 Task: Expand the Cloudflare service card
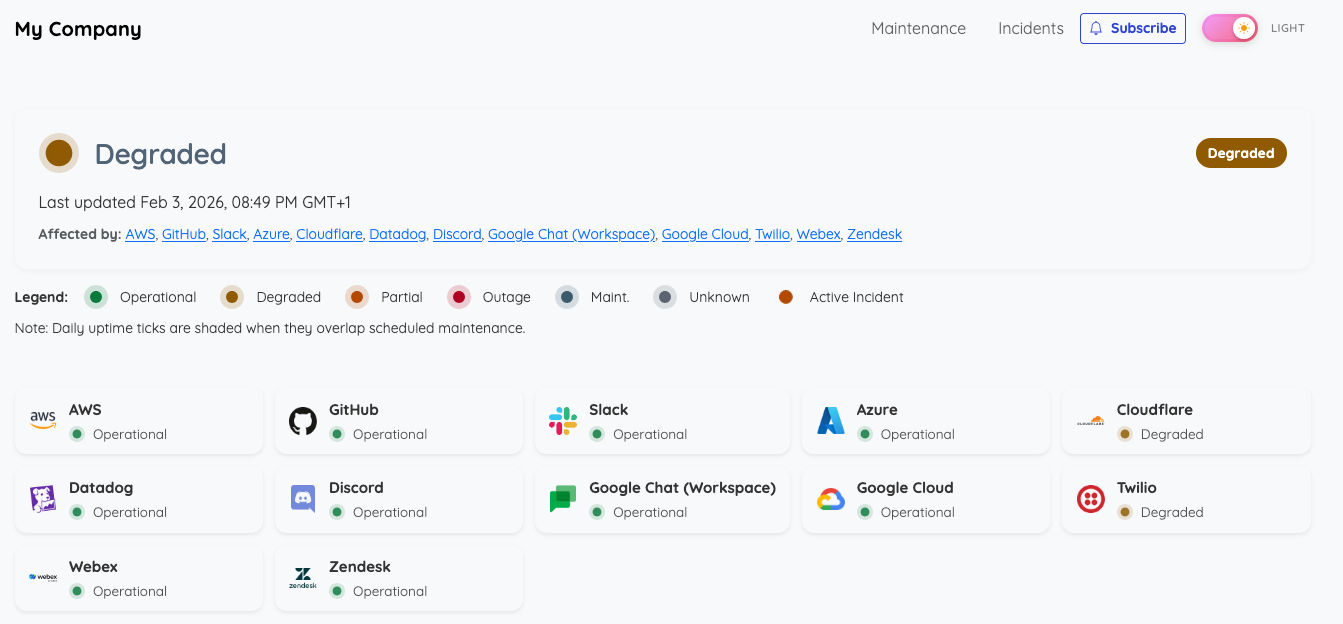(x=1186, y=420)
